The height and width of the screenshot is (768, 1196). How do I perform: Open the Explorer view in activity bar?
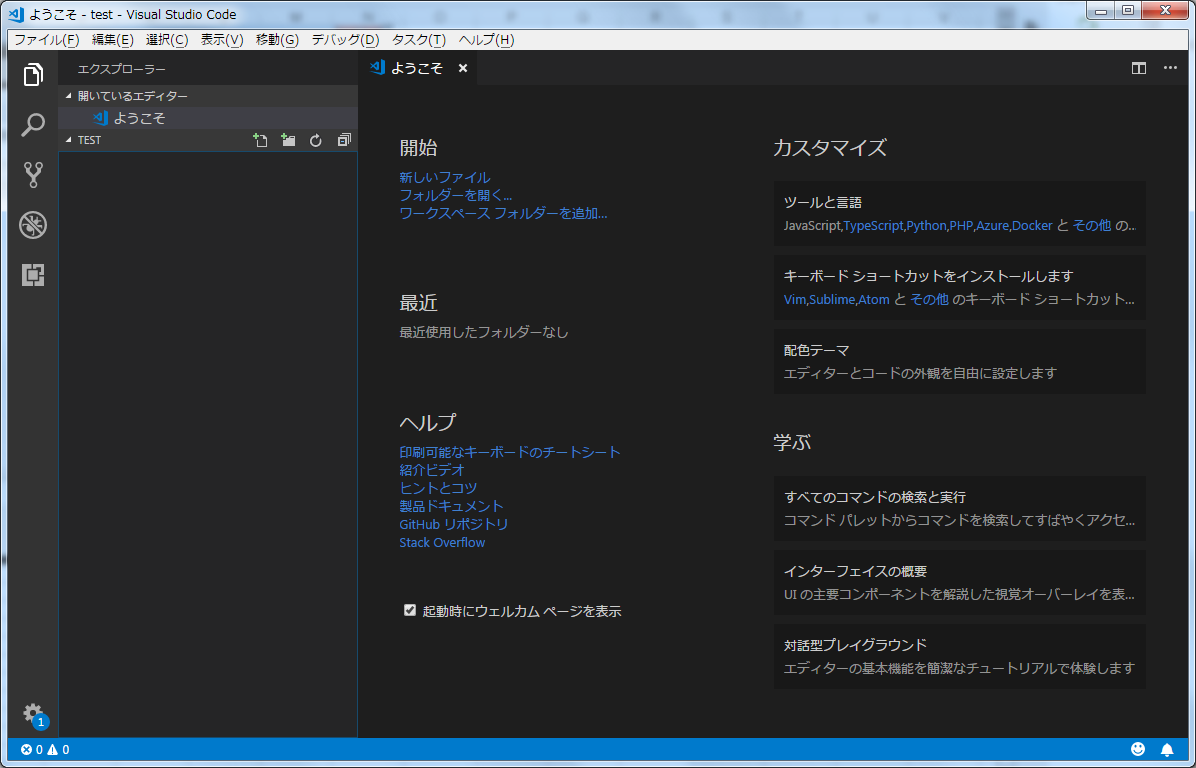(x=33, y=75)
